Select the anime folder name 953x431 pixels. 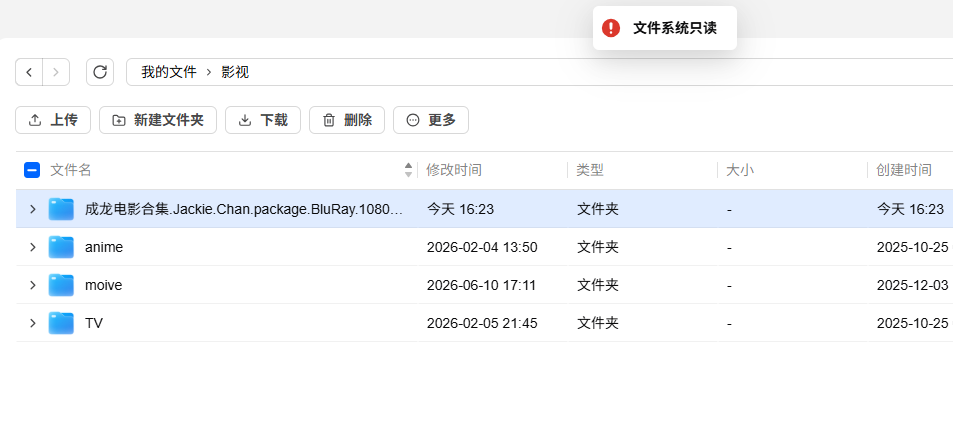click(104, 247)
